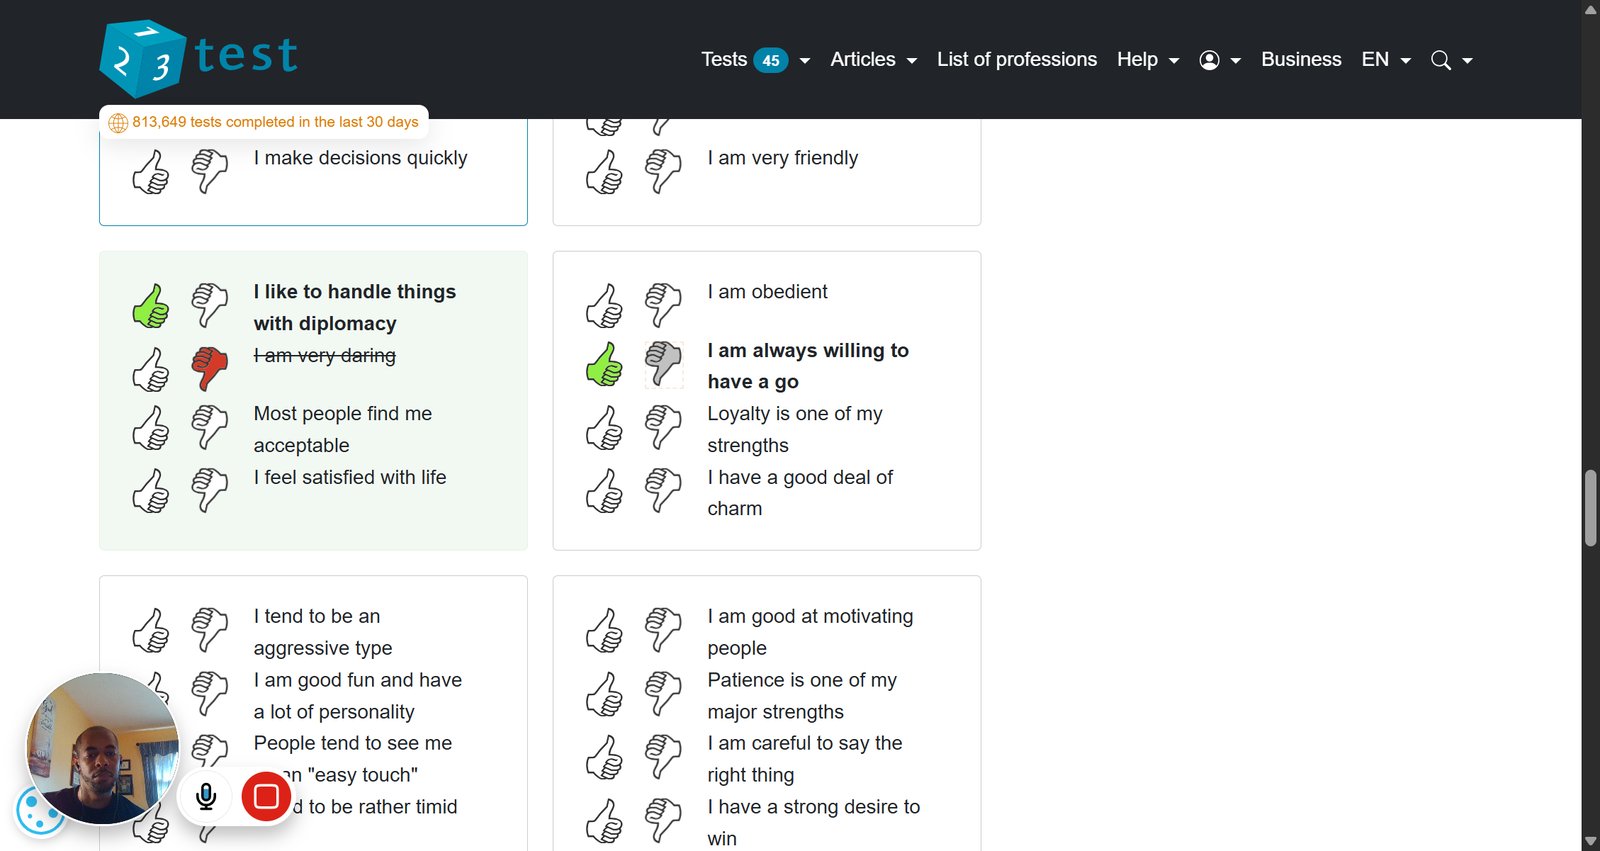Click "I have a strong desire to win" statement

click(x=813, y=822)
